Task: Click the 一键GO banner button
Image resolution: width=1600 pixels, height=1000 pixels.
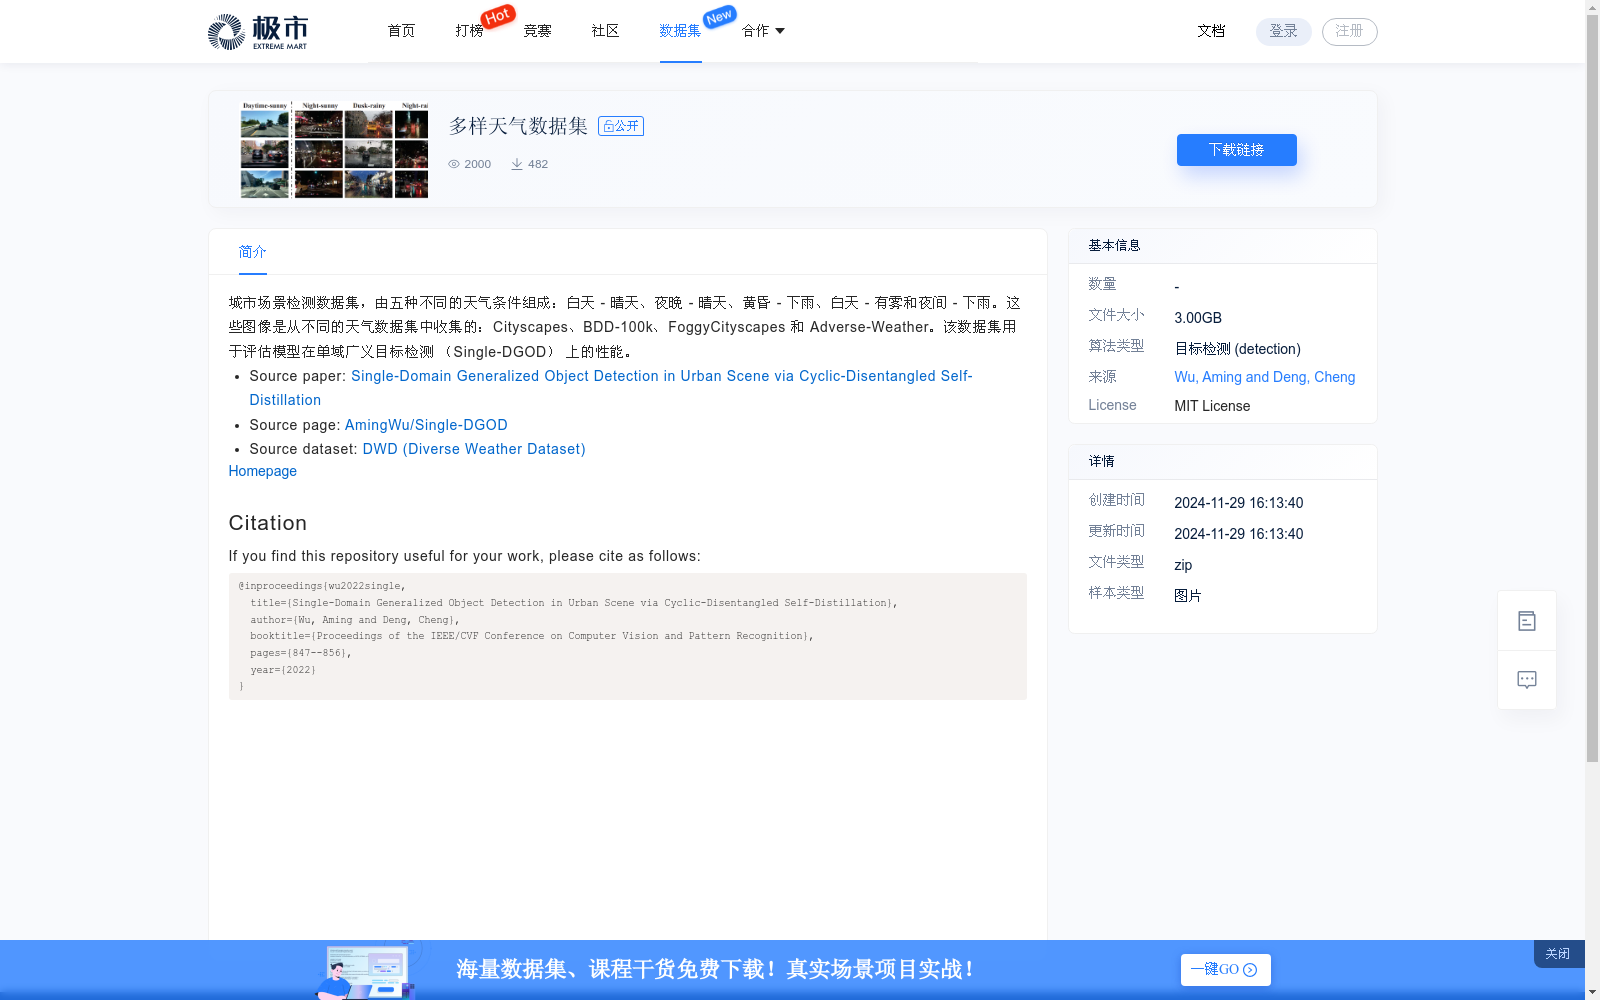Action: pyautogui.click(x=1226, y=970)
